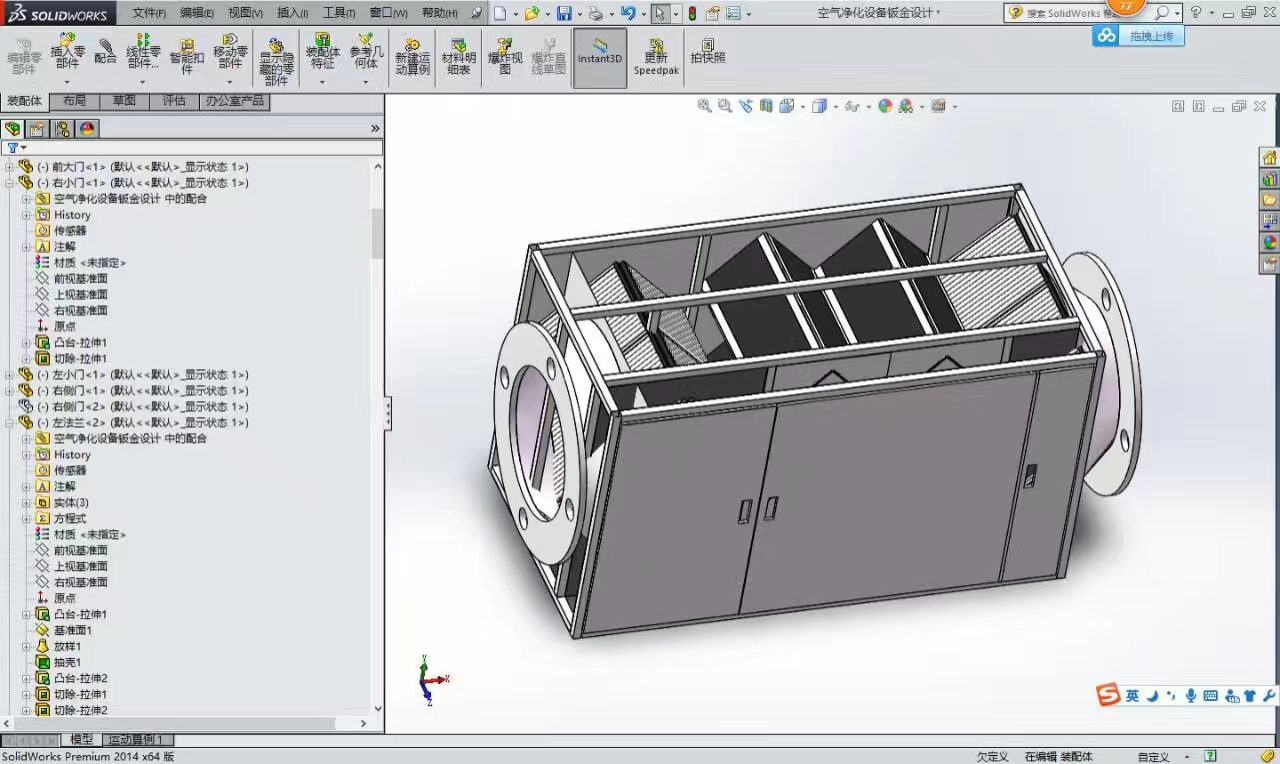Click the Print icon
The image size is (1280, 764).
pos(596,13)
